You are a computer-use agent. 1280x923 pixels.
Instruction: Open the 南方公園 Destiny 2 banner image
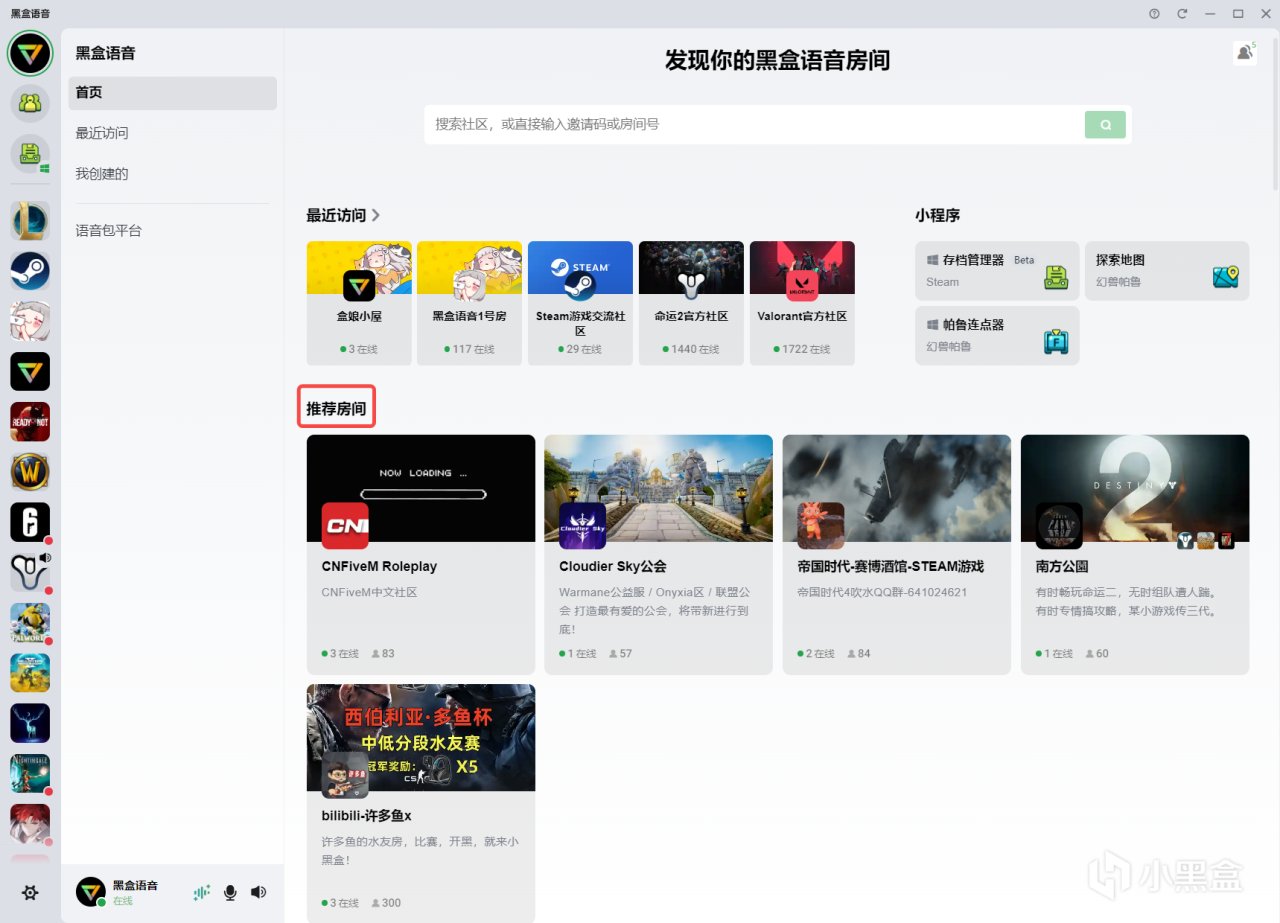click(1135, 488)
